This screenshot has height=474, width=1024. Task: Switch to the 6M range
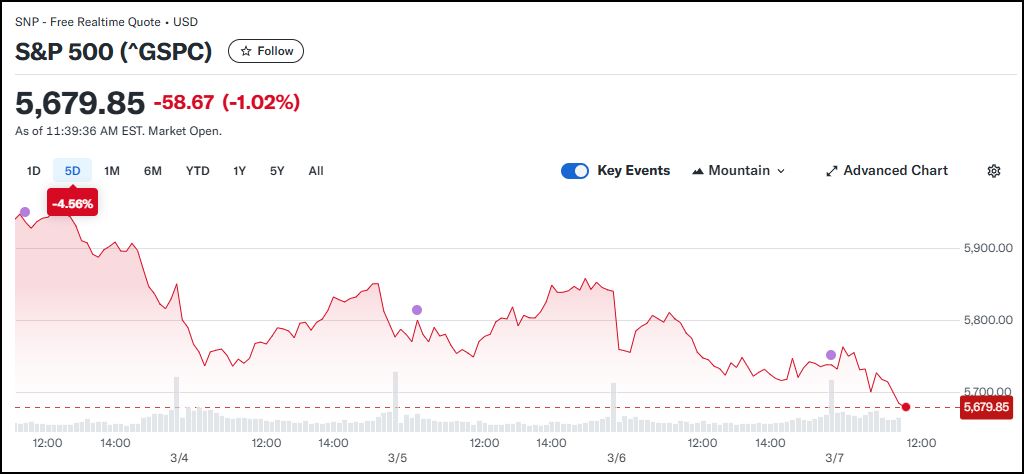click(153, 171)
